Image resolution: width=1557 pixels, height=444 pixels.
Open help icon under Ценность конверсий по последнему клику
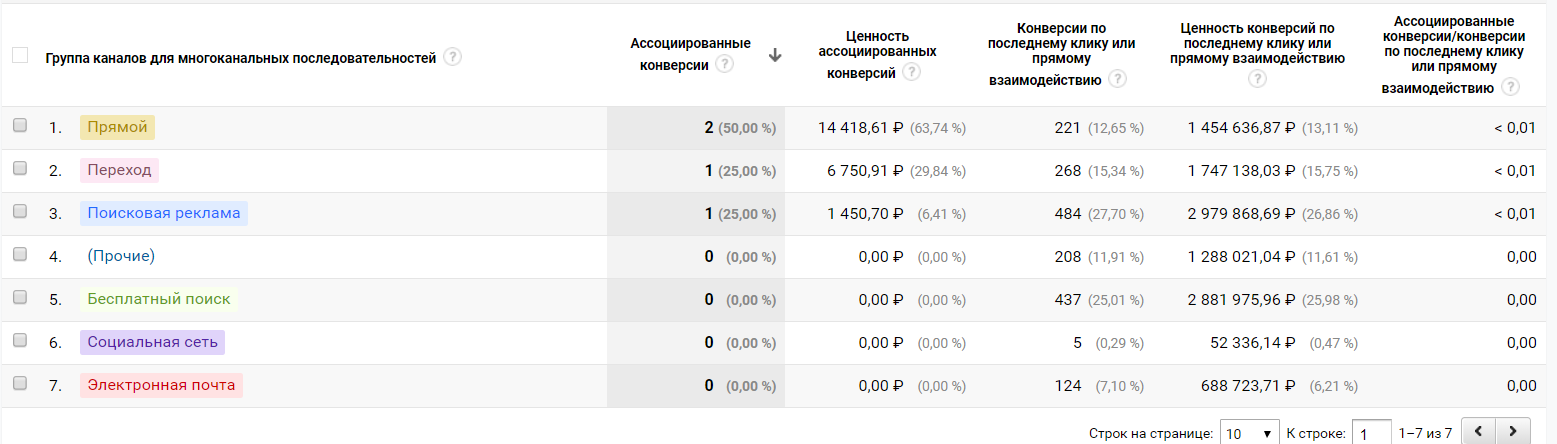(1257, 79)
